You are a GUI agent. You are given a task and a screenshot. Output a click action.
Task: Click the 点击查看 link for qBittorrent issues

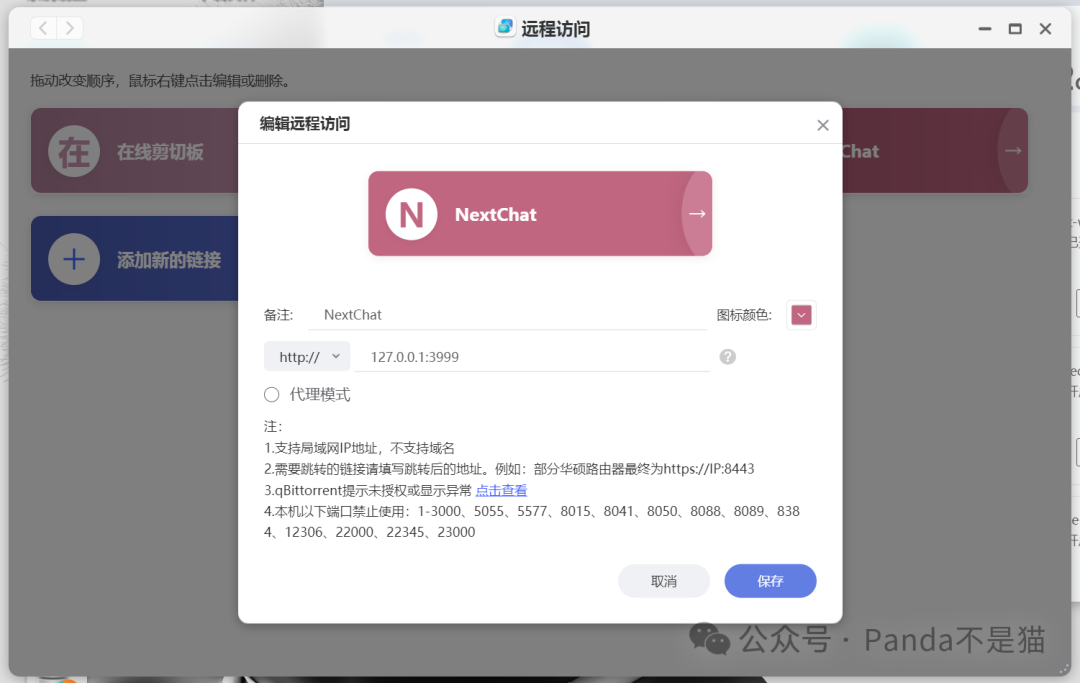pos(501,489)
